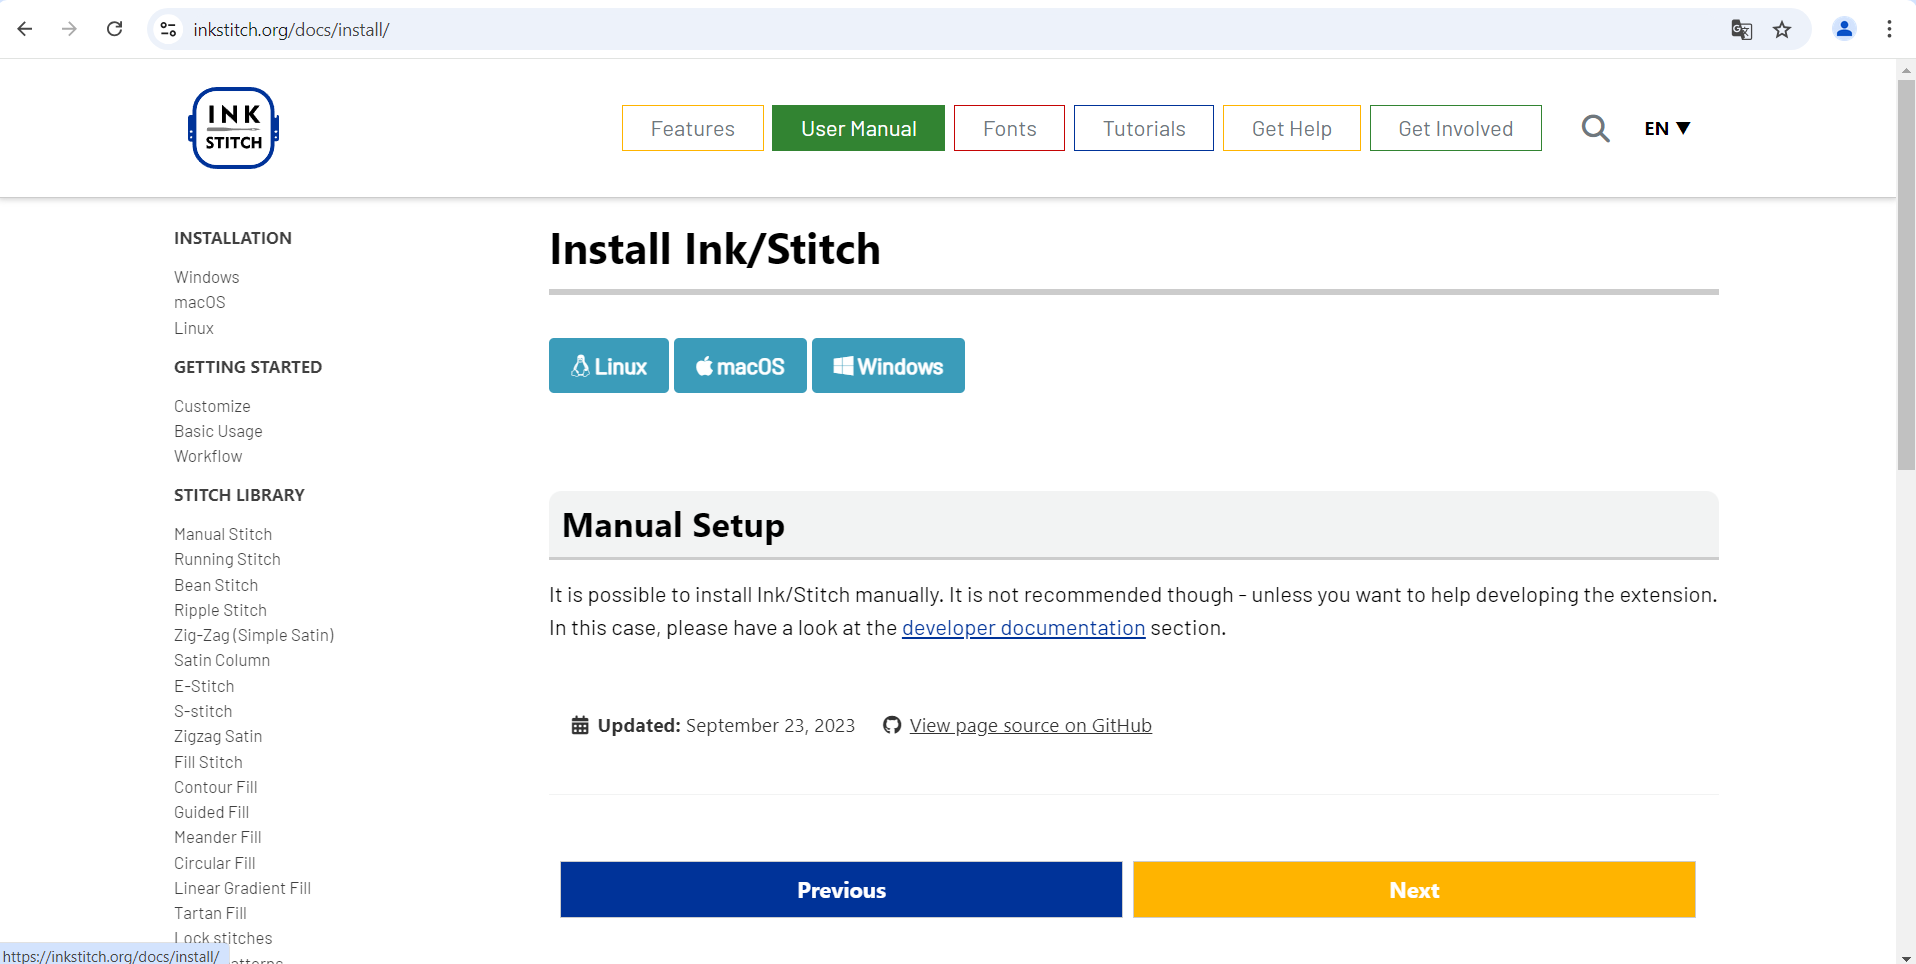This screenshot has height=964, width=1916.
Task: Open the Satin Column sidebar link
Action: 222,660
